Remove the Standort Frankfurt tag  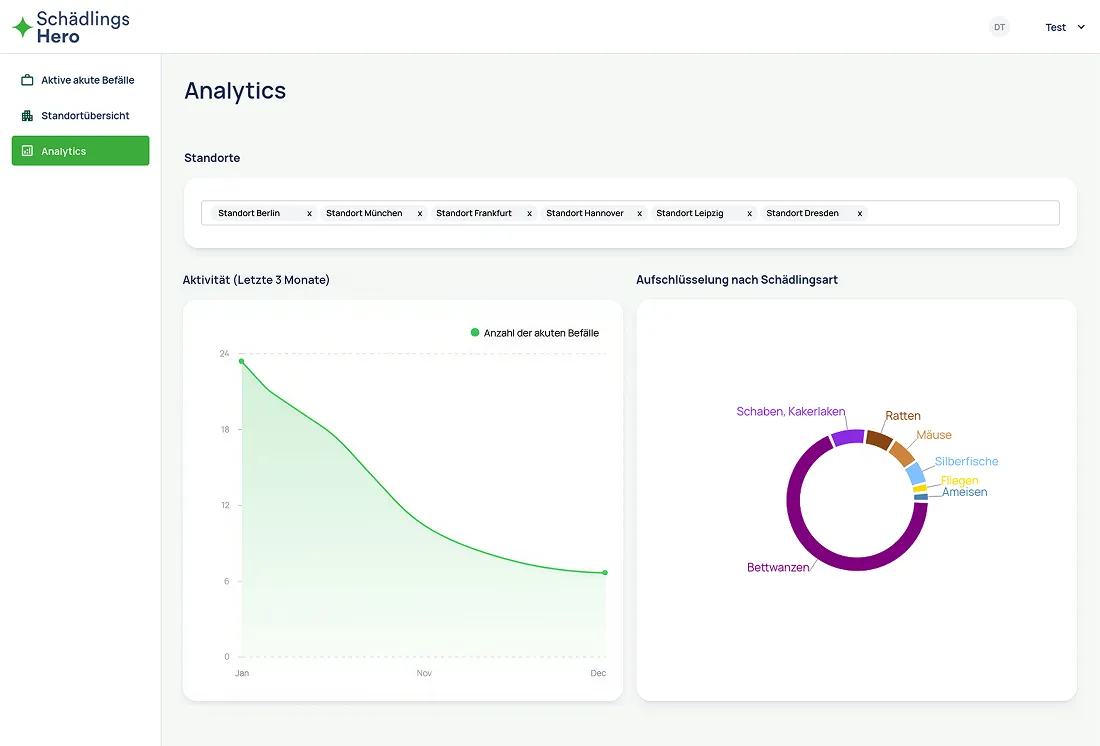(x=530, y=213)
